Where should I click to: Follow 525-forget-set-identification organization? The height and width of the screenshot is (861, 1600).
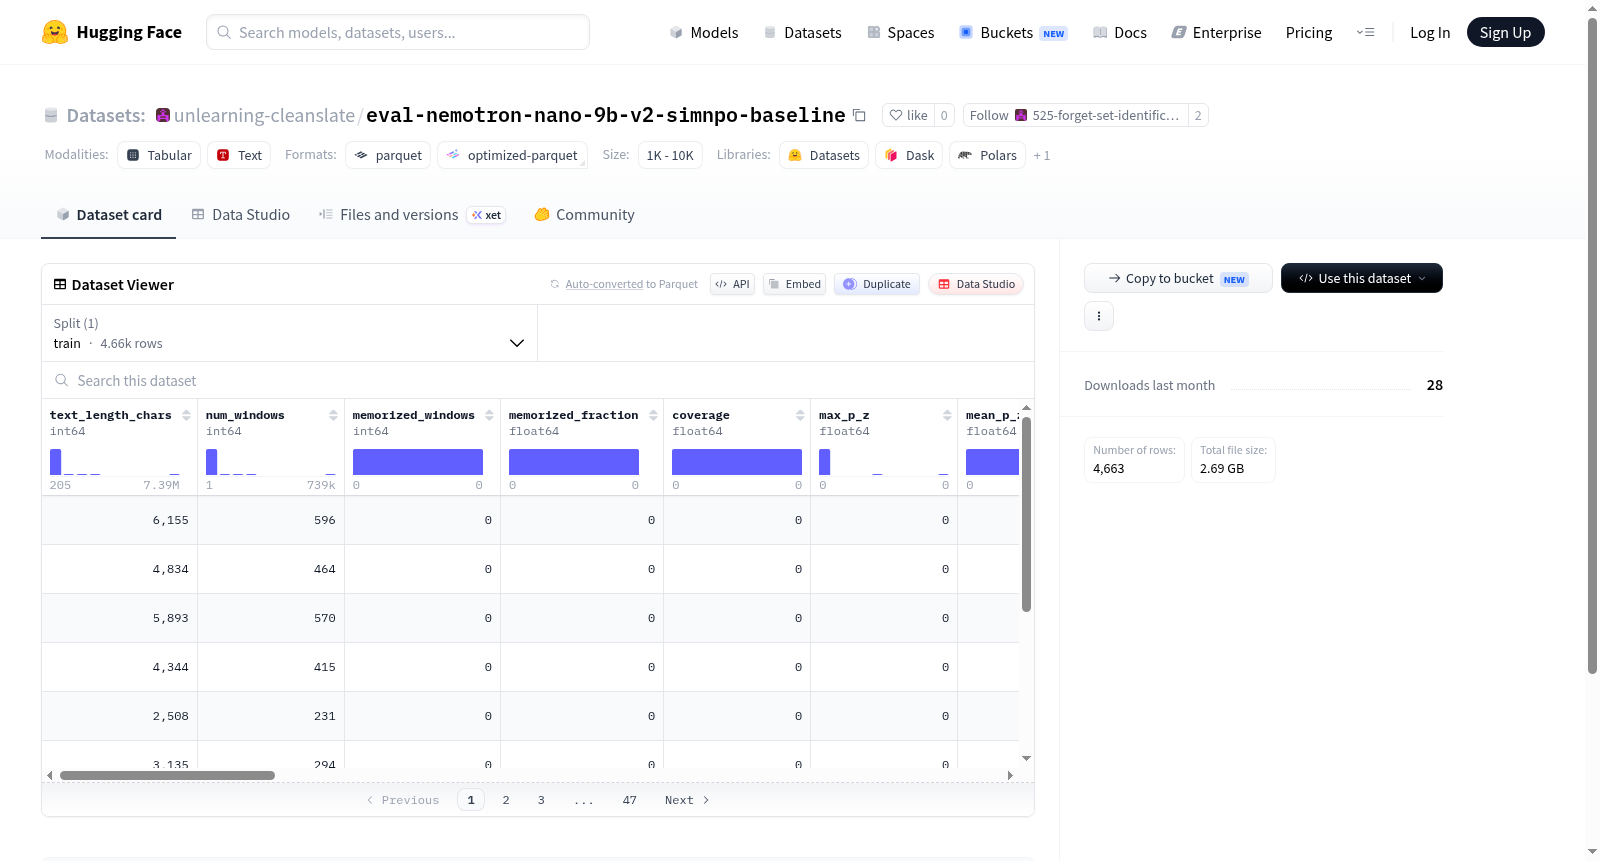(x=1075, y=115)
